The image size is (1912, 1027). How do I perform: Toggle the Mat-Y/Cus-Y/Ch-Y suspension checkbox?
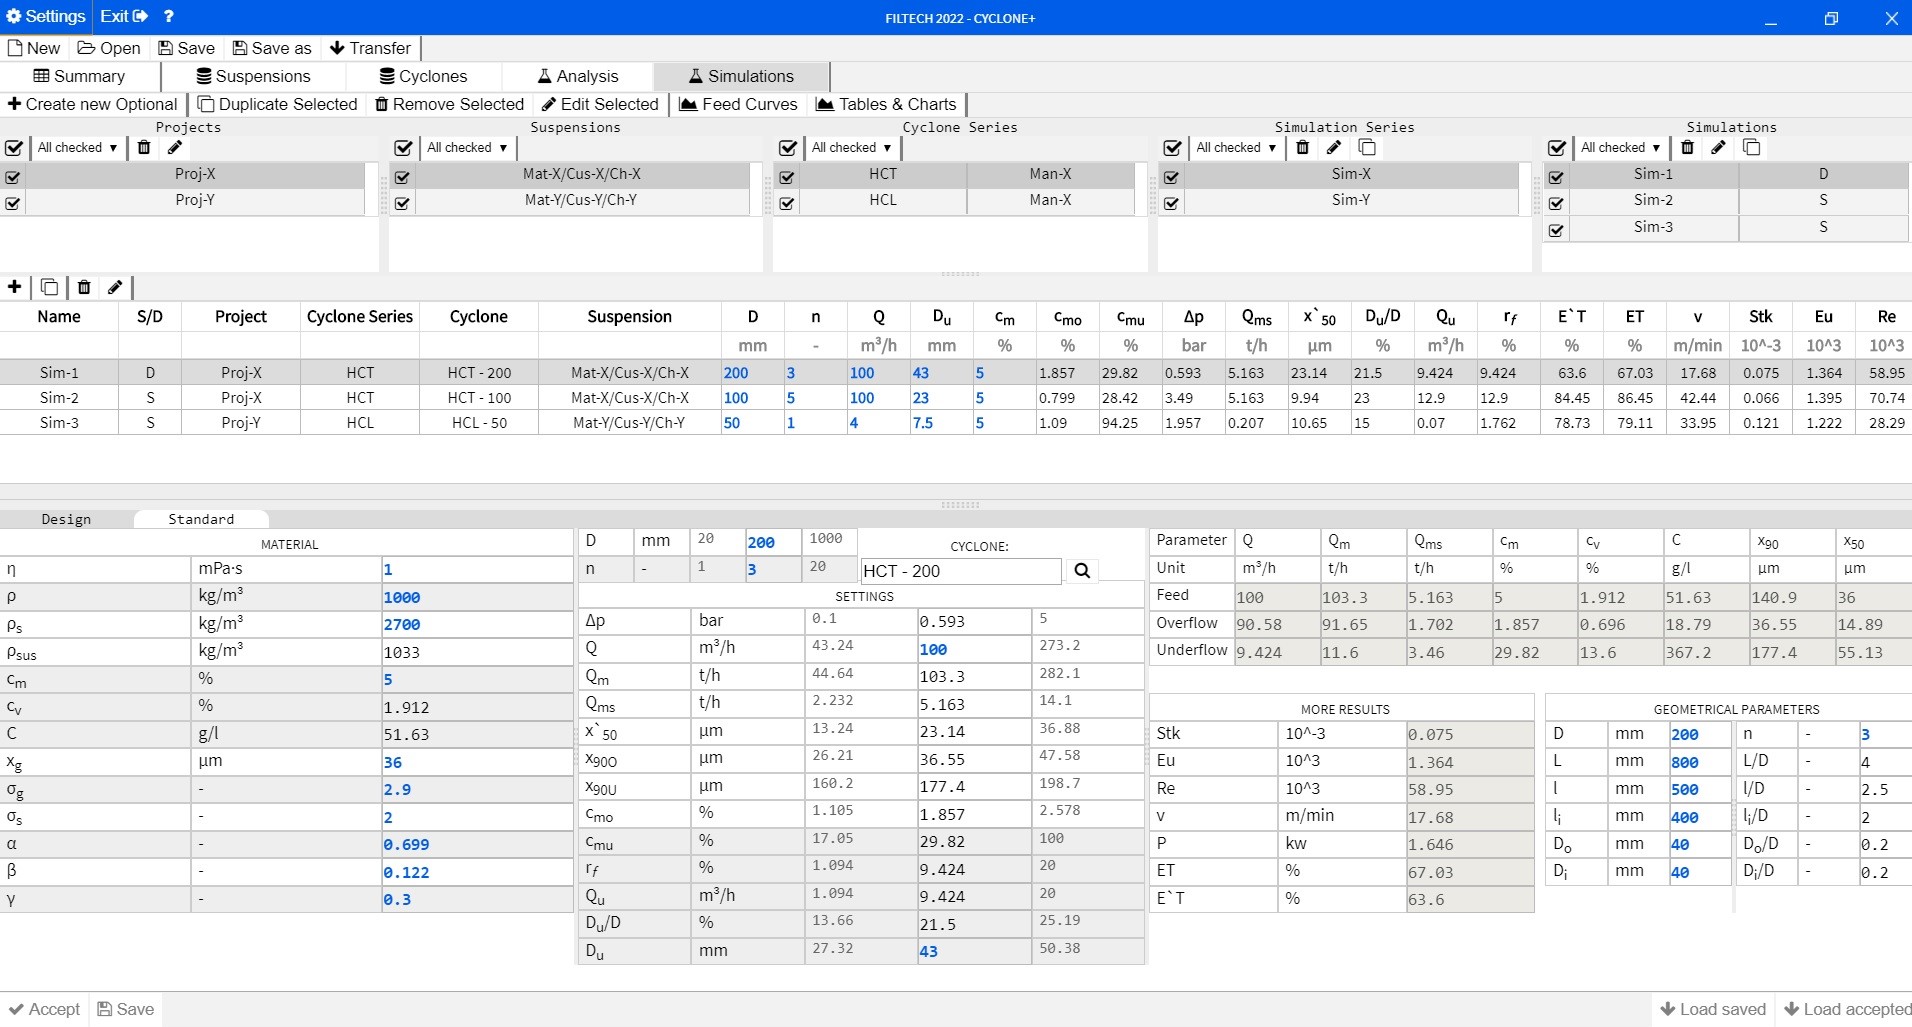(402, 203)
